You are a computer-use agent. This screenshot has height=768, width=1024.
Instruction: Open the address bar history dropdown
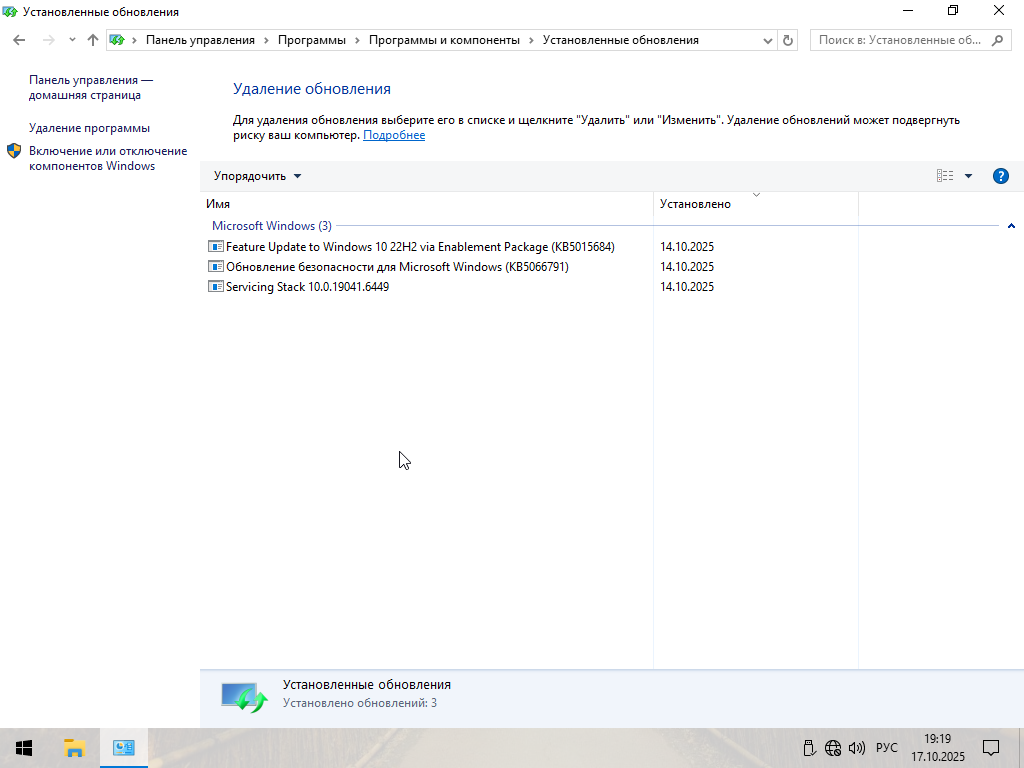pos(768,40)
